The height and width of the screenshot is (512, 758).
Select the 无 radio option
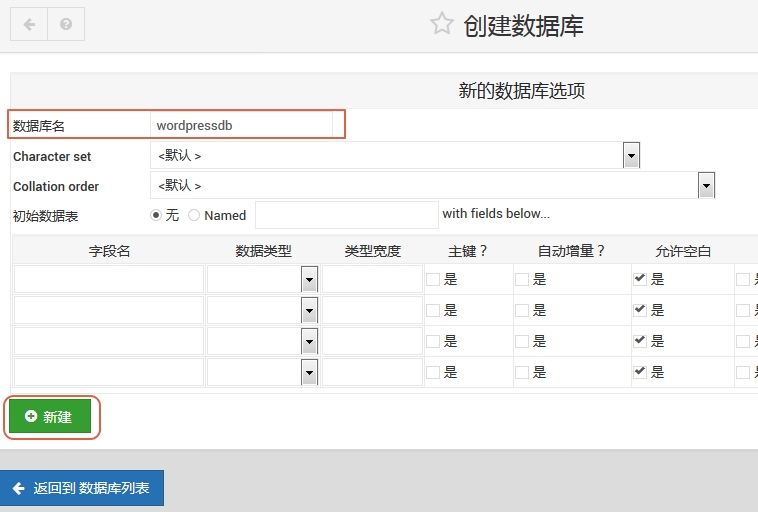click(156, 215)
